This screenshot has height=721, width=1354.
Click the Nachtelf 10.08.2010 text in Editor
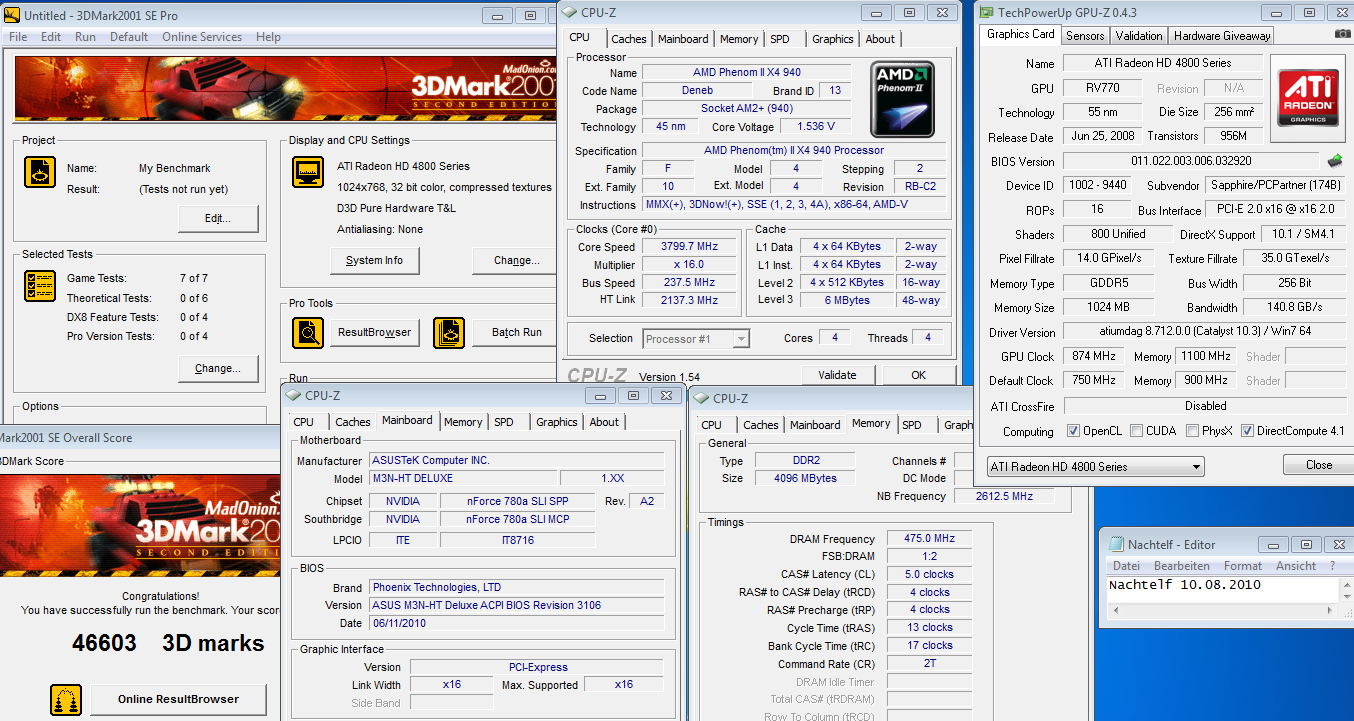[1185, 585]
